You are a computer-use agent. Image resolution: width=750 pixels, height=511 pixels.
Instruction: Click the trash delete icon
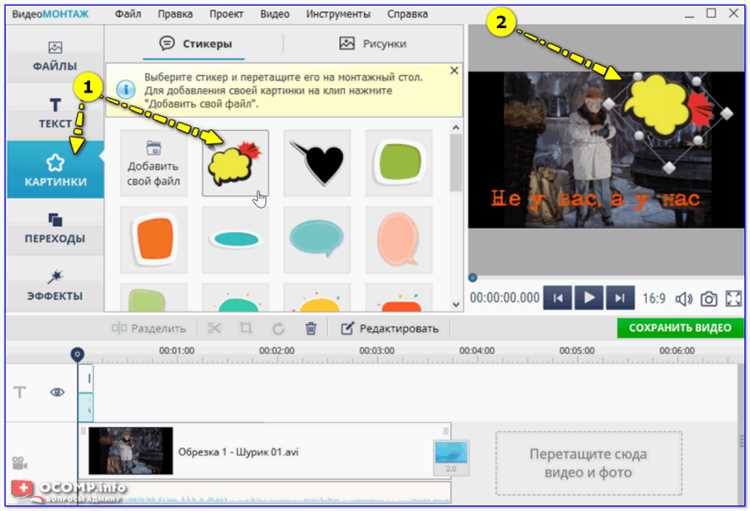(311, 328)
